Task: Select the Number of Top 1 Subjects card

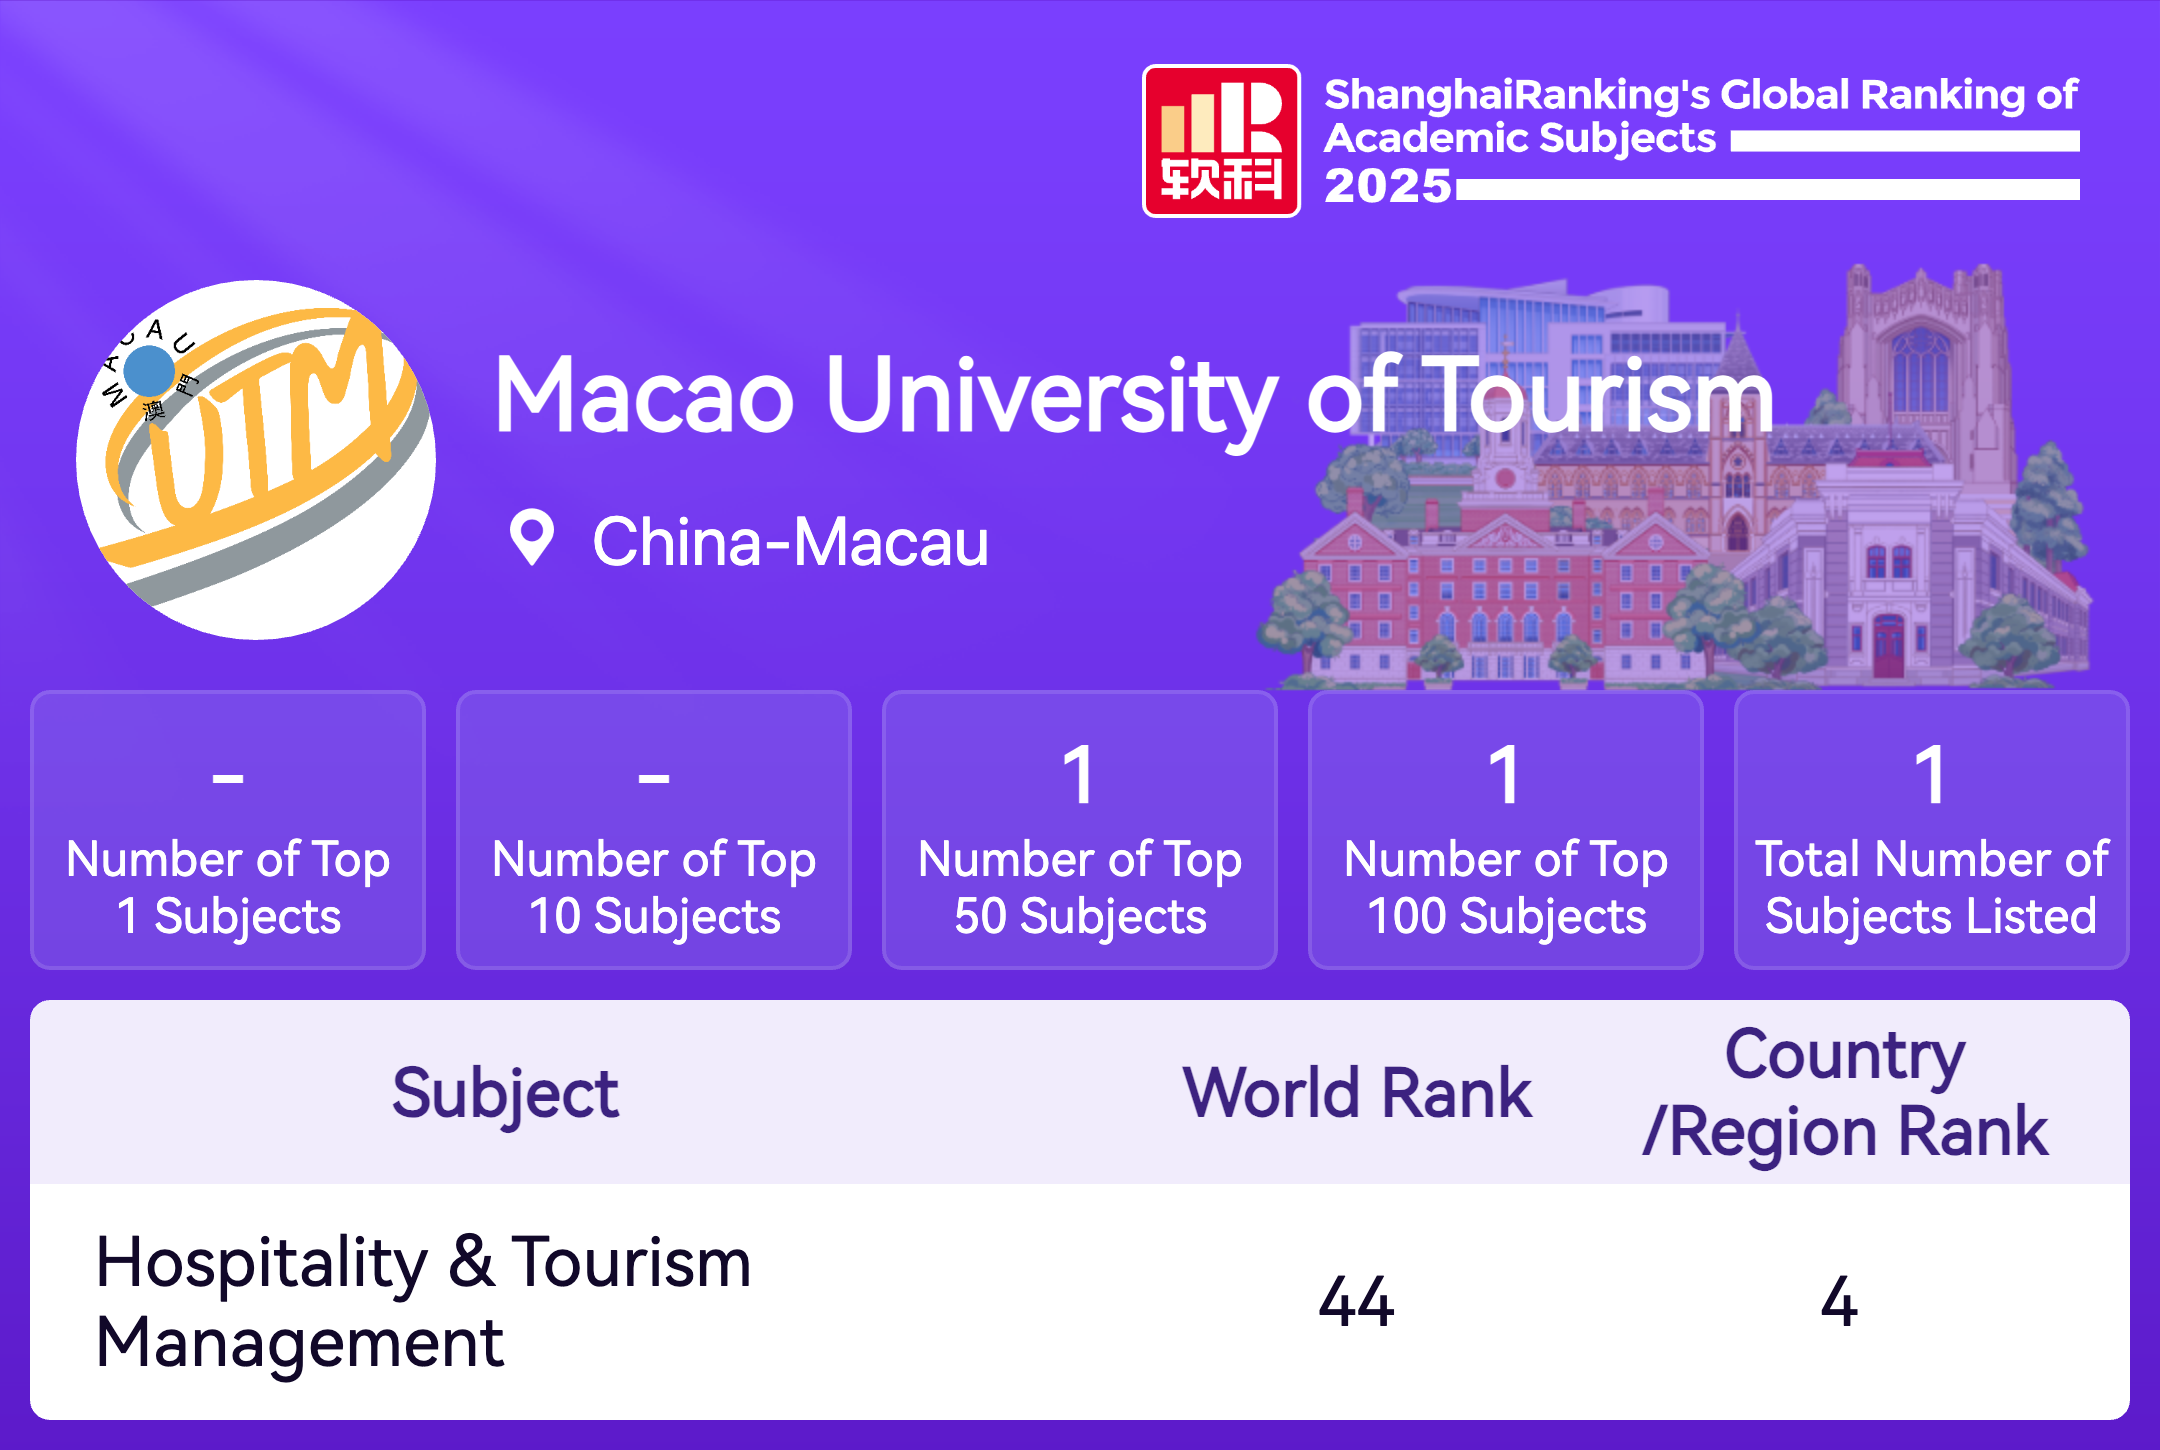Action: coord(228,830)
